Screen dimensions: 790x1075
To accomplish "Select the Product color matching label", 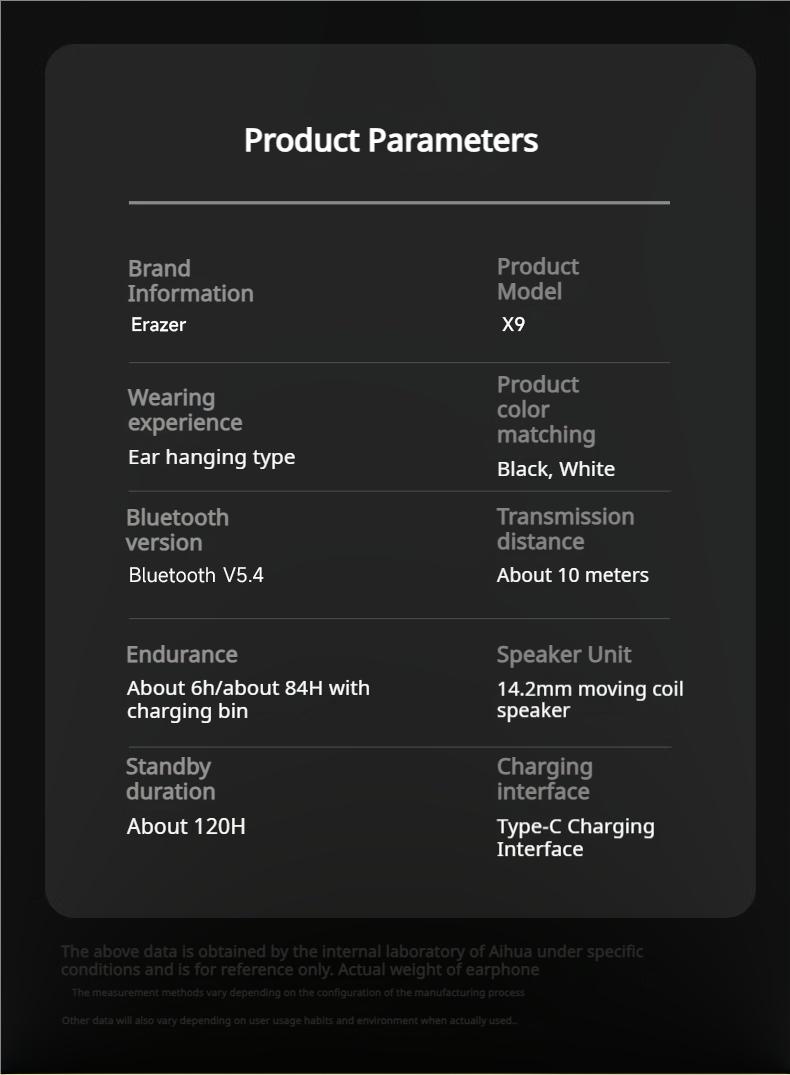I will pos(545,409).
